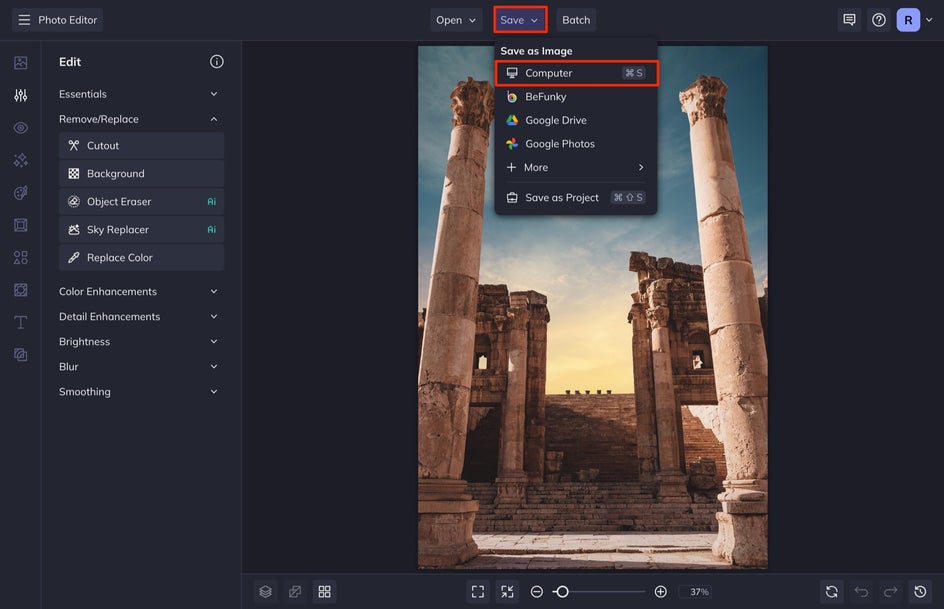
Task: Click the zoom out minus icon
Action: (537, 592)
